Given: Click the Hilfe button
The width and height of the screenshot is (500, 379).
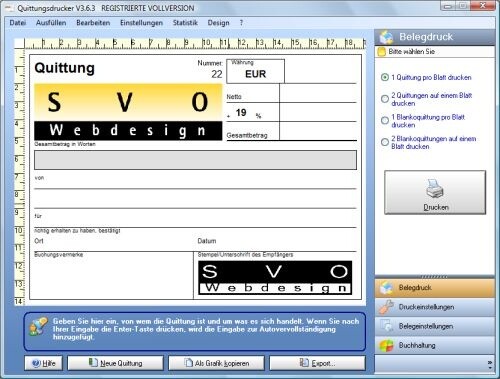Looking at the screenshot, I should click(x=44, y=363).
